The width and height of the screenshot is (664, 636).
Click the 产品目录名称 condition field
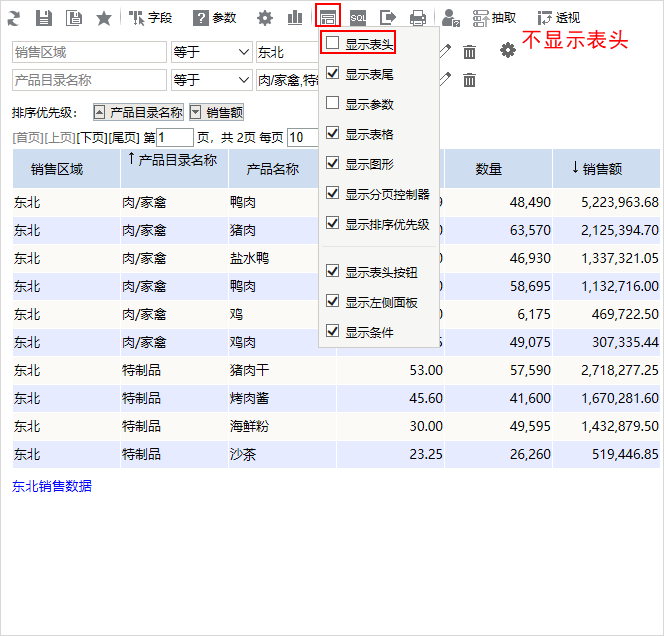coord(89,80)
